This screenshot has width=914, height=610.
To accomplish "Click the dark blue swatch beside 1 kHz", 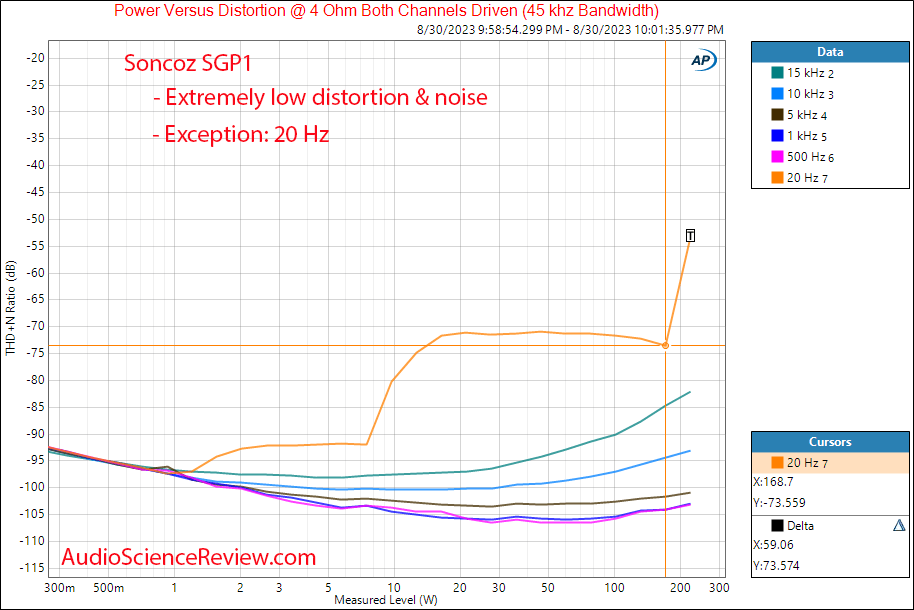I will click(x=777, y=135).
